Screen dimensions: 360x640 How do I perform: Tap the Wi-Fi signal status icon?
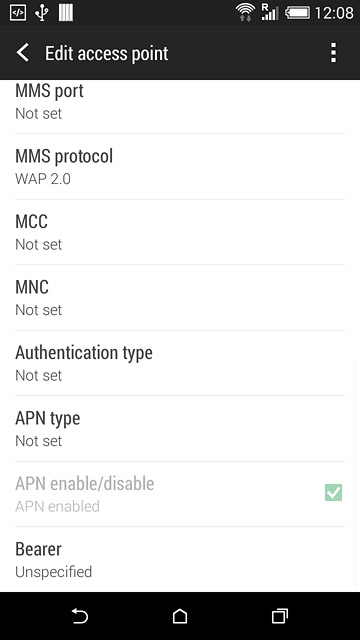pyautogui.click(x=245, y=13)
